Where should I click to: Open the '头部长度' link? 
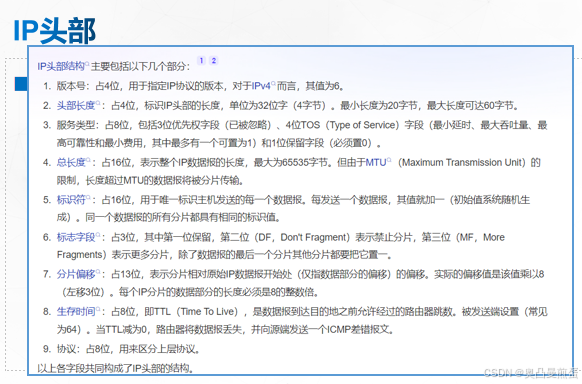tap(76, 106)
